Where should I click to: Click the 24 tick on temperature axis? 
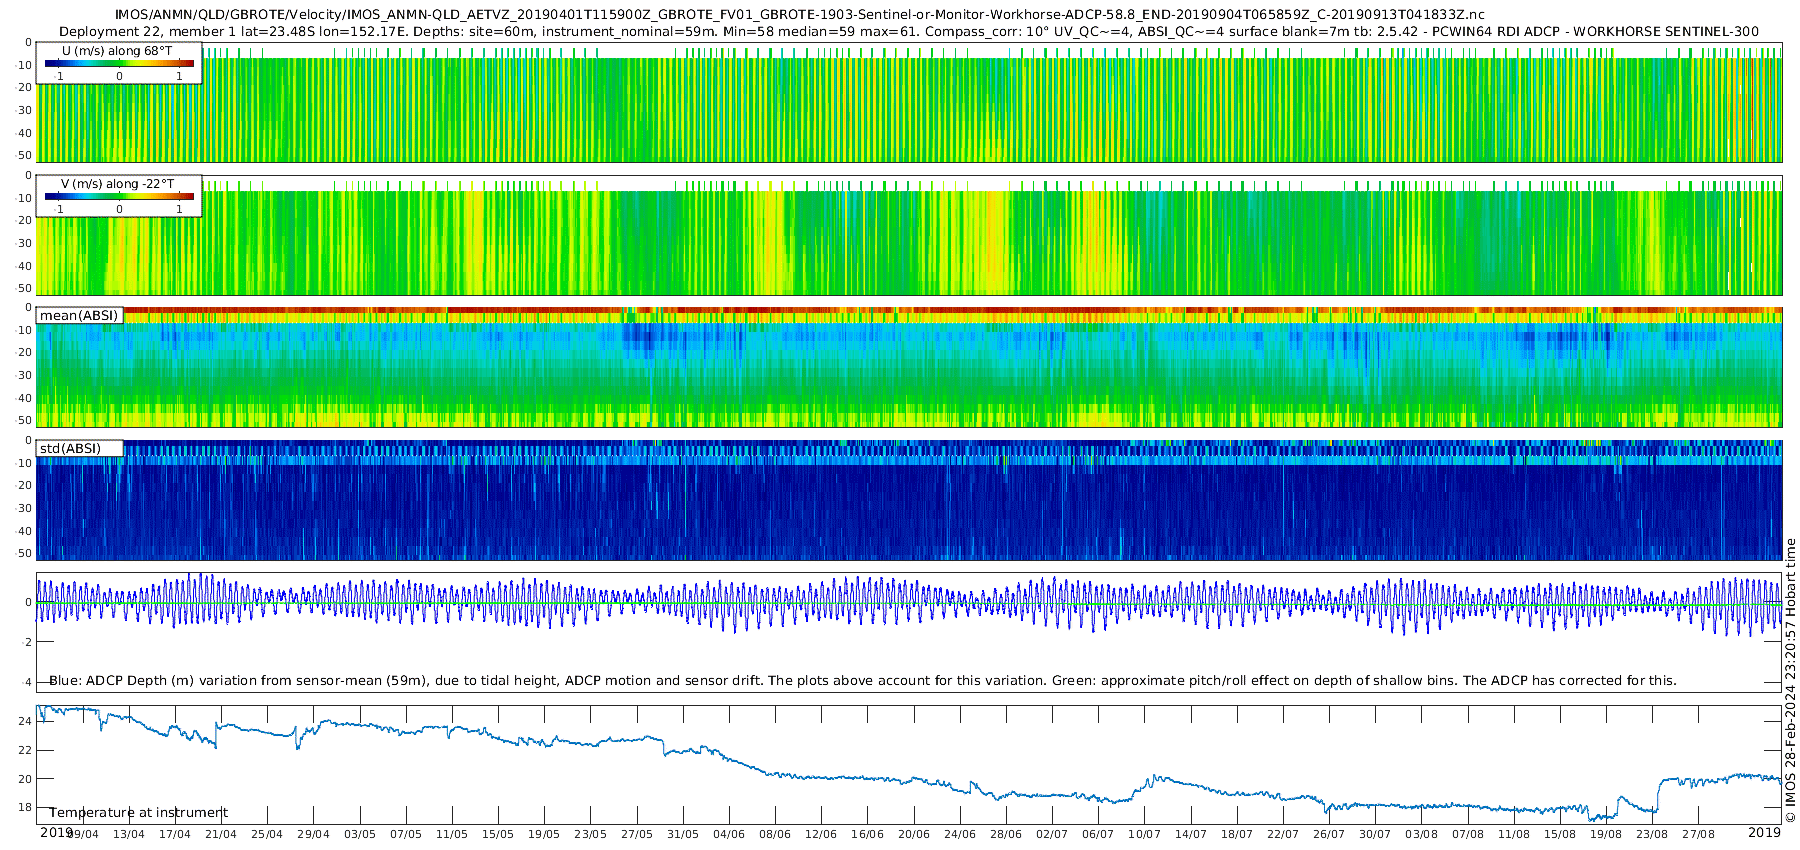tap(26, 721)
